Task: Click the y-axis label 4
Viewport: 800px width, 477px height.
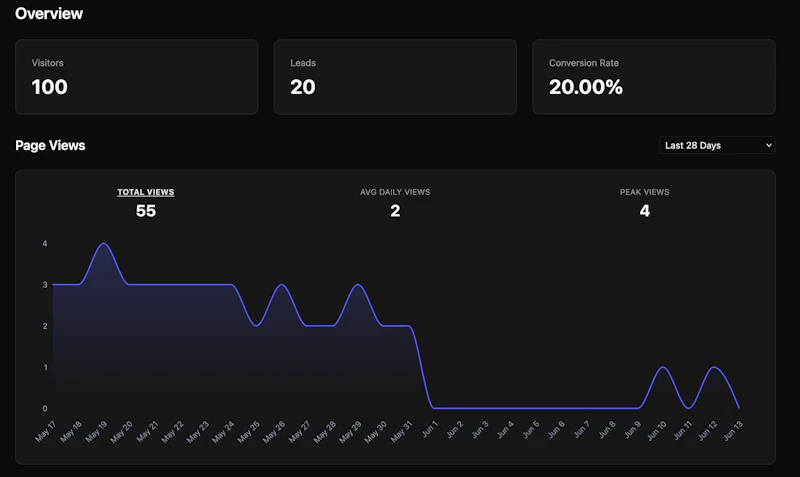Action: point(45,244)
